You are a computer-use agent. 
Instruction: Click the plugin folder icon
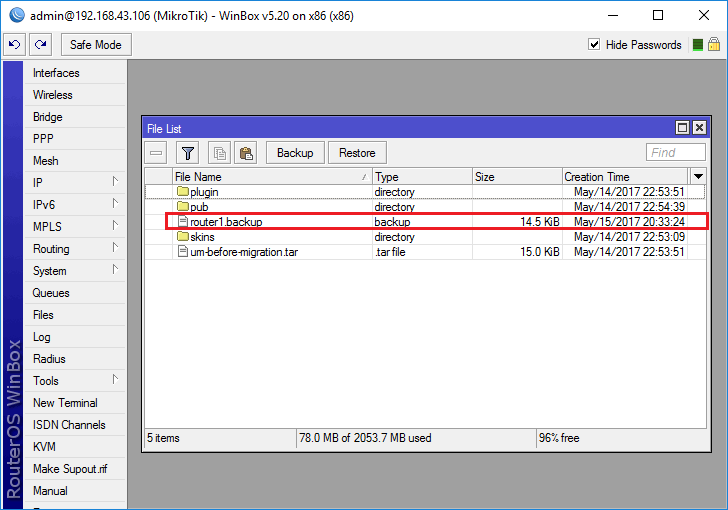[x=183, y=191]
